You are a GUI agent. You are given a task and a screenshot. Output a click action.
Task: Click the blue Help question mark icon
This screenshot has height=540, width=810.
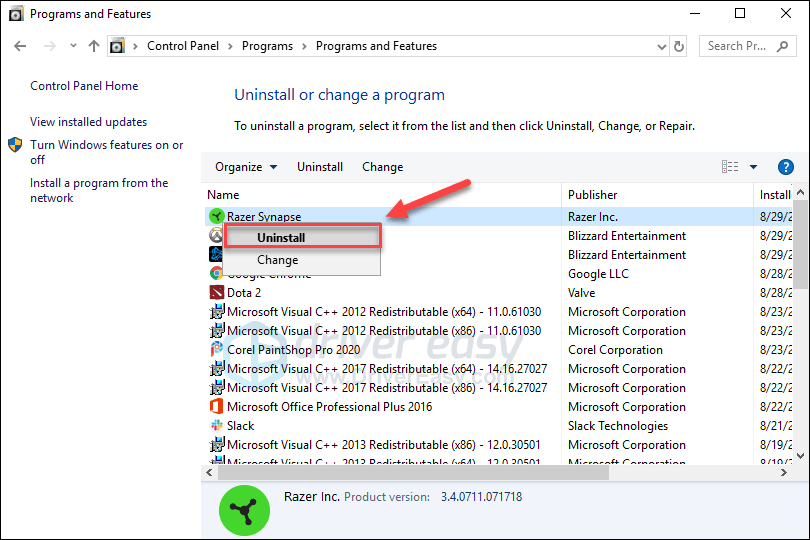(785, 167)
